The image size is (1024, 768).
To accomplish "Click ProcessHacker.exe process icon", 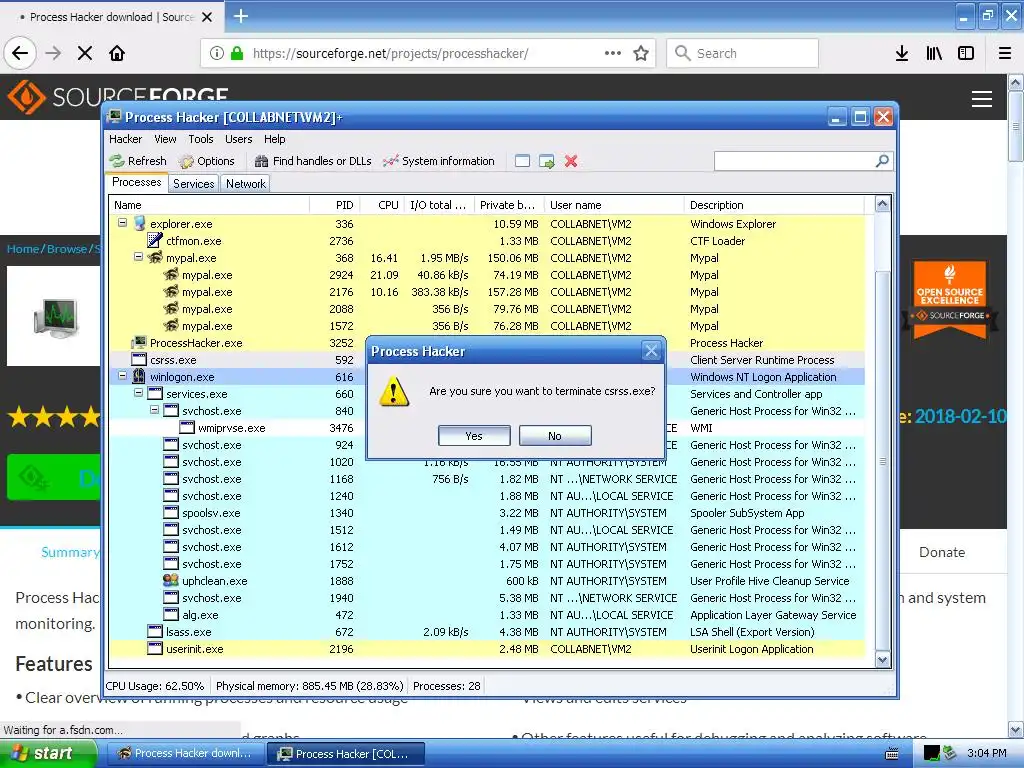I will (139, 342).
